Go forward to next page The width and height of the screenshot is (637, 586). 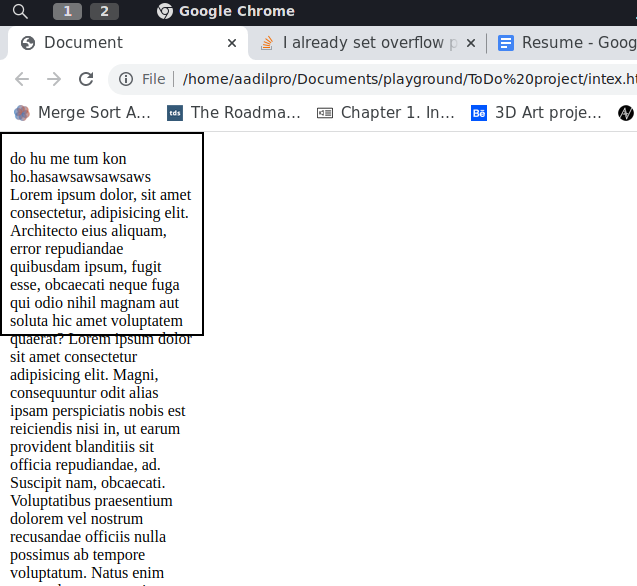click(54, 79)
